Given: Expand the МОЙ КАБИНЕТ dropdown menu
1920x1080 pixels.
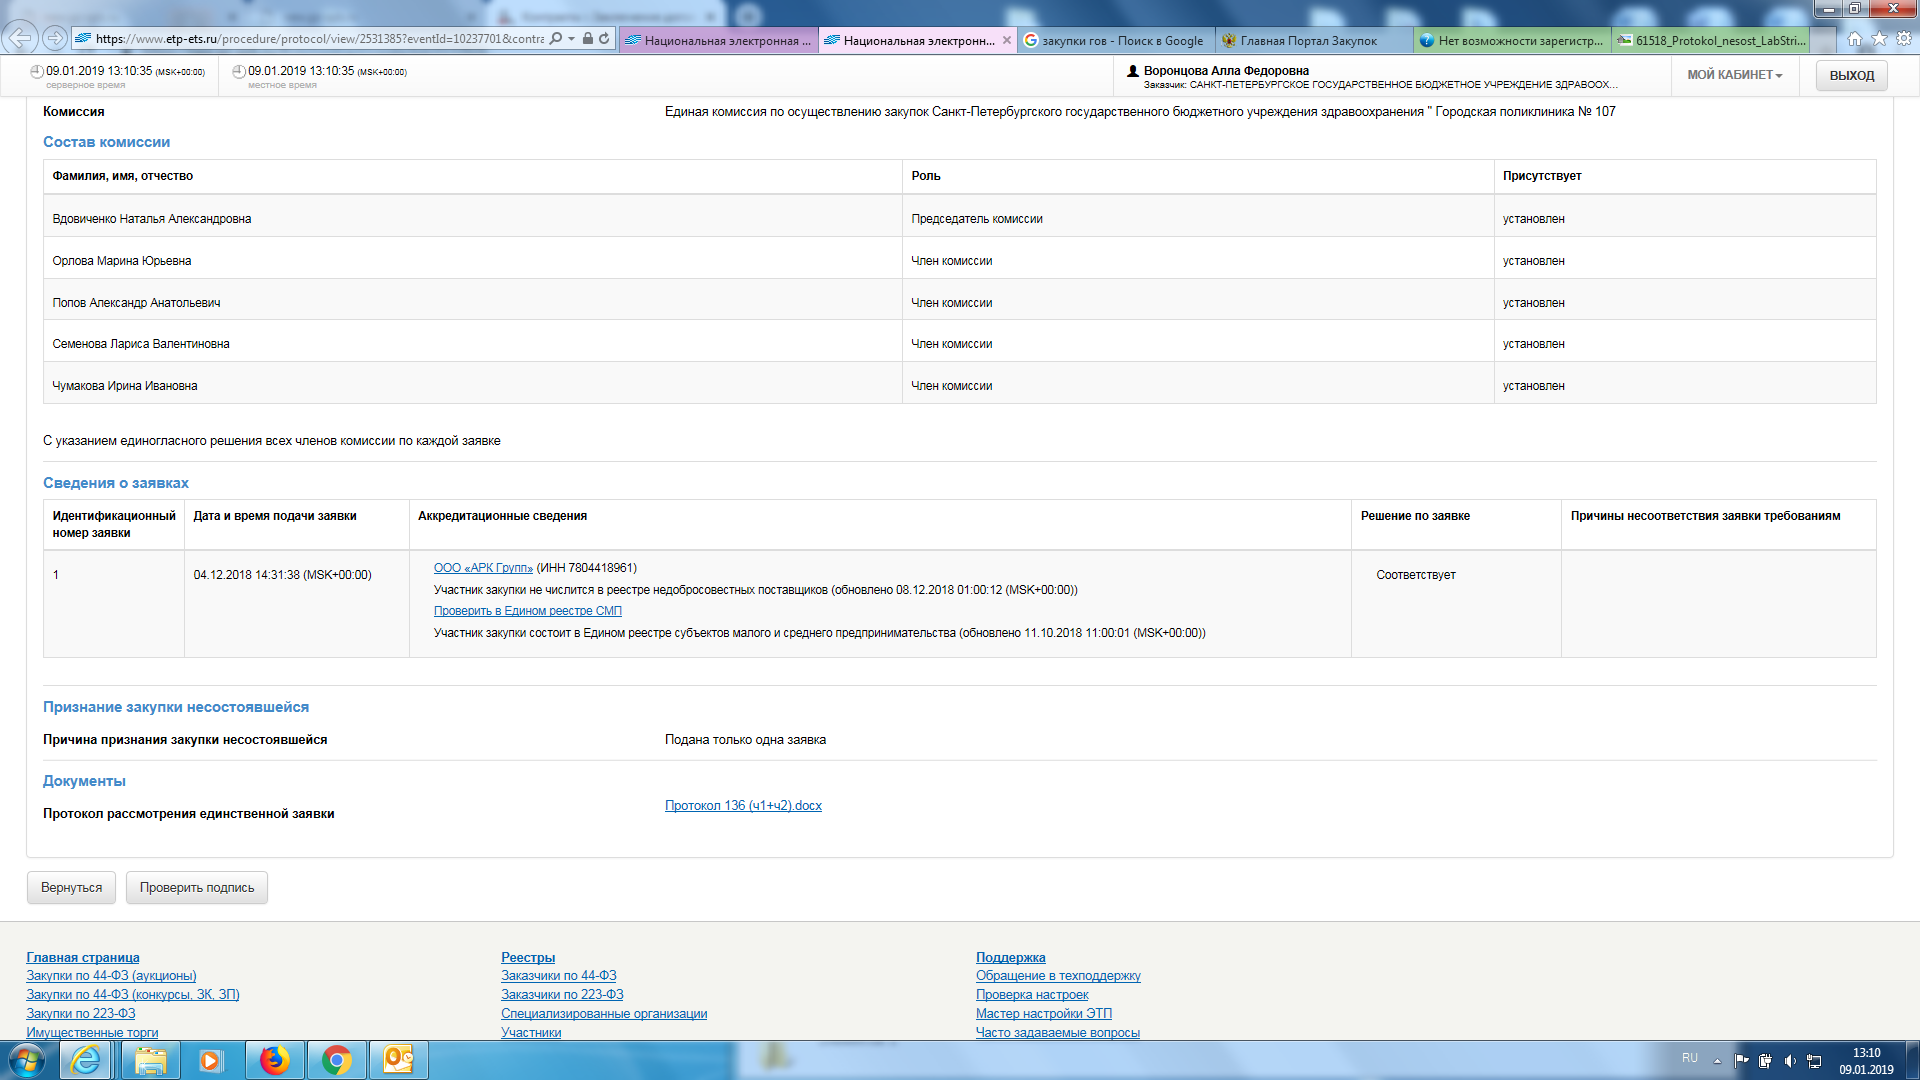Looking at the screenshot, I should click(1735, 75).
